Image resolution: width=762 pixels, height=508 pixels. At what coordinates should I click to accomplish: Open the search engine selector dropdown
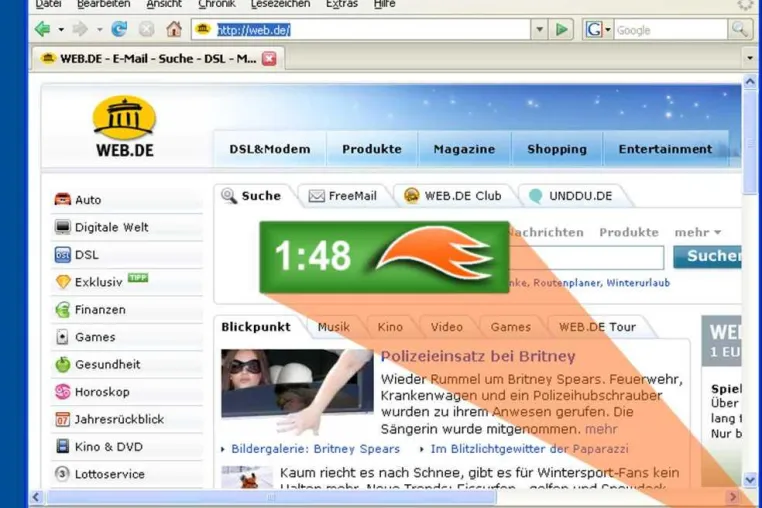608,30
